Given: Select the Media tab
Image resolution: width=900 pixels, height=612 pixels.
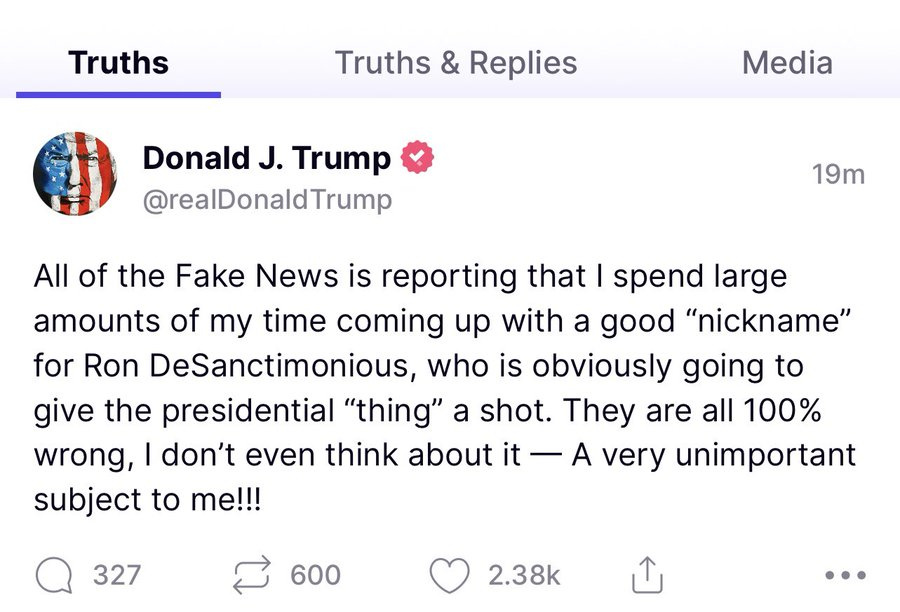Looking at the screenshot, I should [x=787, y=63].
